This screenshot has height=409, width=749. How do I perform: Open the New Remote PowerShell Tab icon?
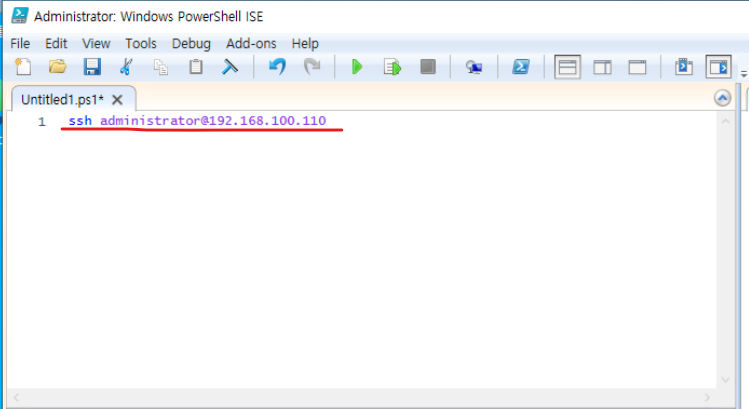point(474,67)
